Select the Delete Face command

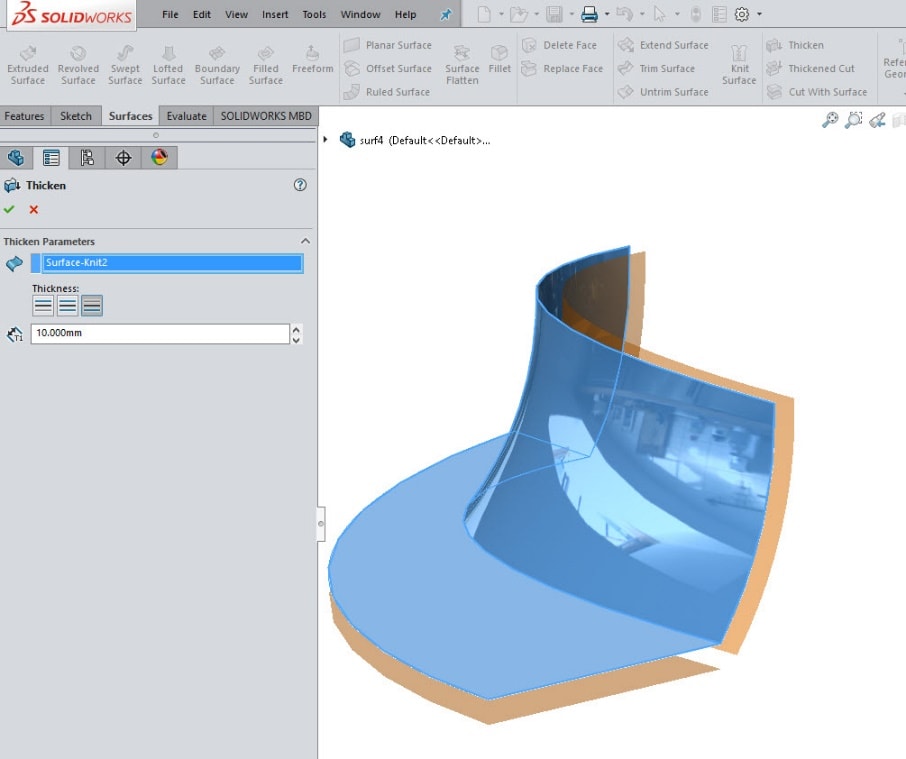coord(559,45)
